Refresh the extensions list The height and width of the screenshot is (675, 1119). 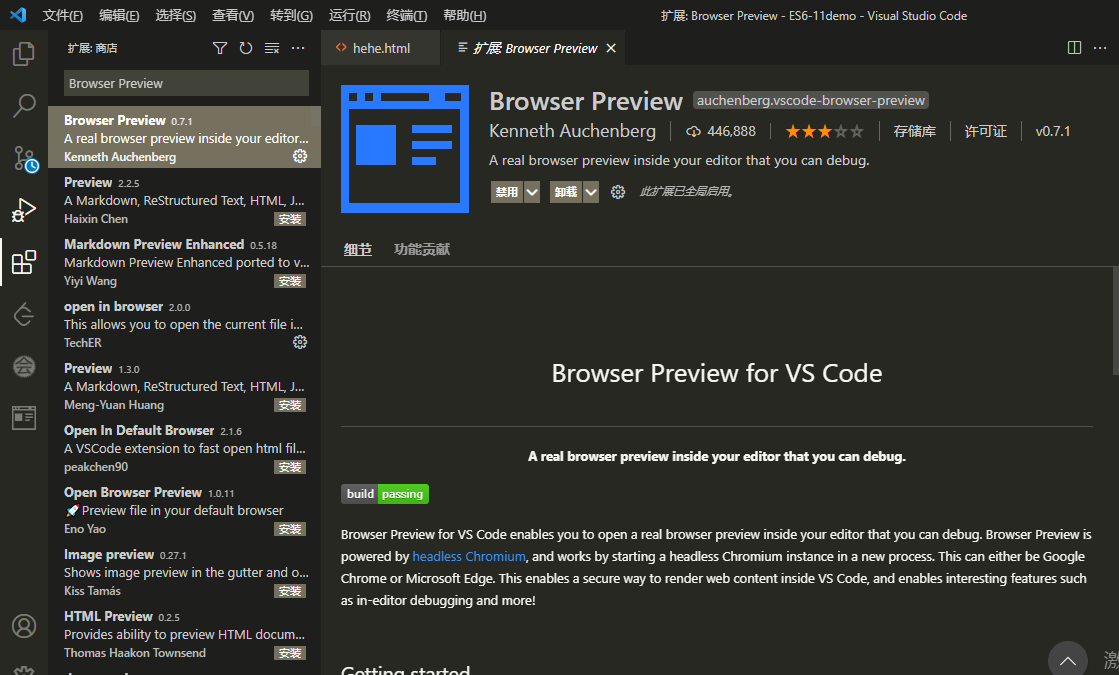pyautogui.click(x=245, y=47)
